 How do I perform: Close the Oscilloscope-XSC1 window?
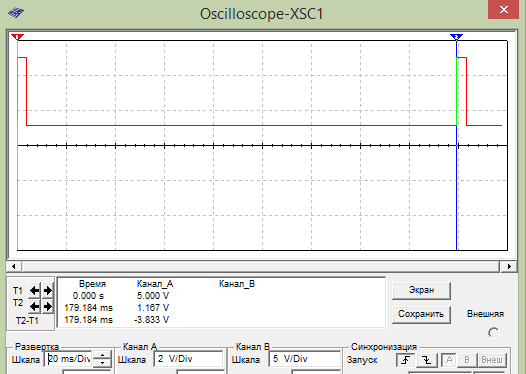pos(504,9)
